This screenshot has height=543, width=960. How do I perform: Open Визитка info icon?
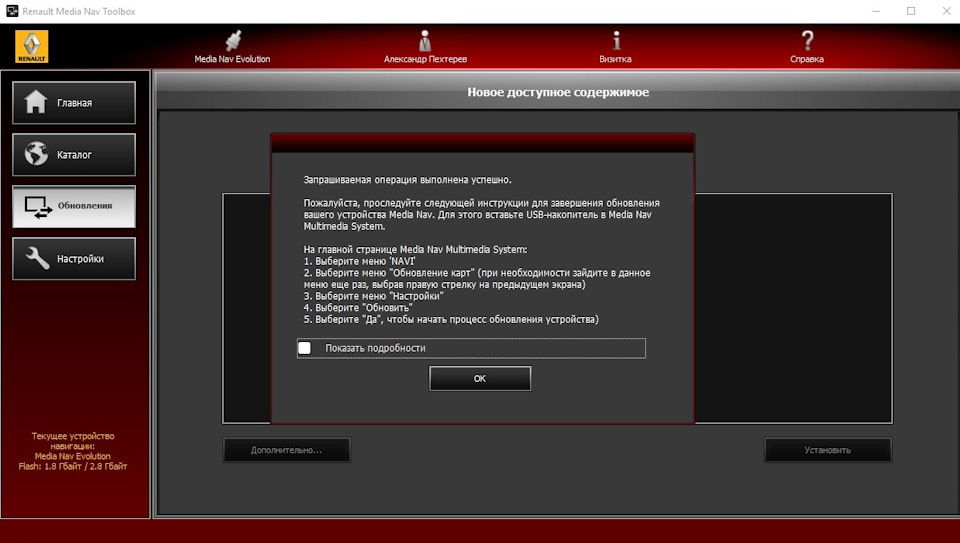(x=616, y=40)
